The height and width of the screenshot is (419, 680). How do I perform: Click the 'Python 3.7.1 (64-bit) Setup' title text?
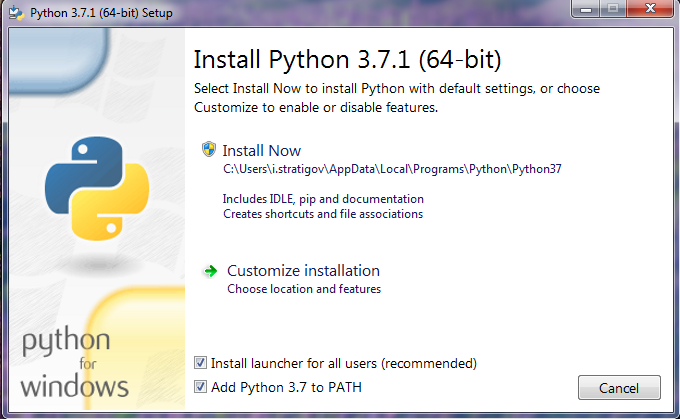(x=101, y=13)
